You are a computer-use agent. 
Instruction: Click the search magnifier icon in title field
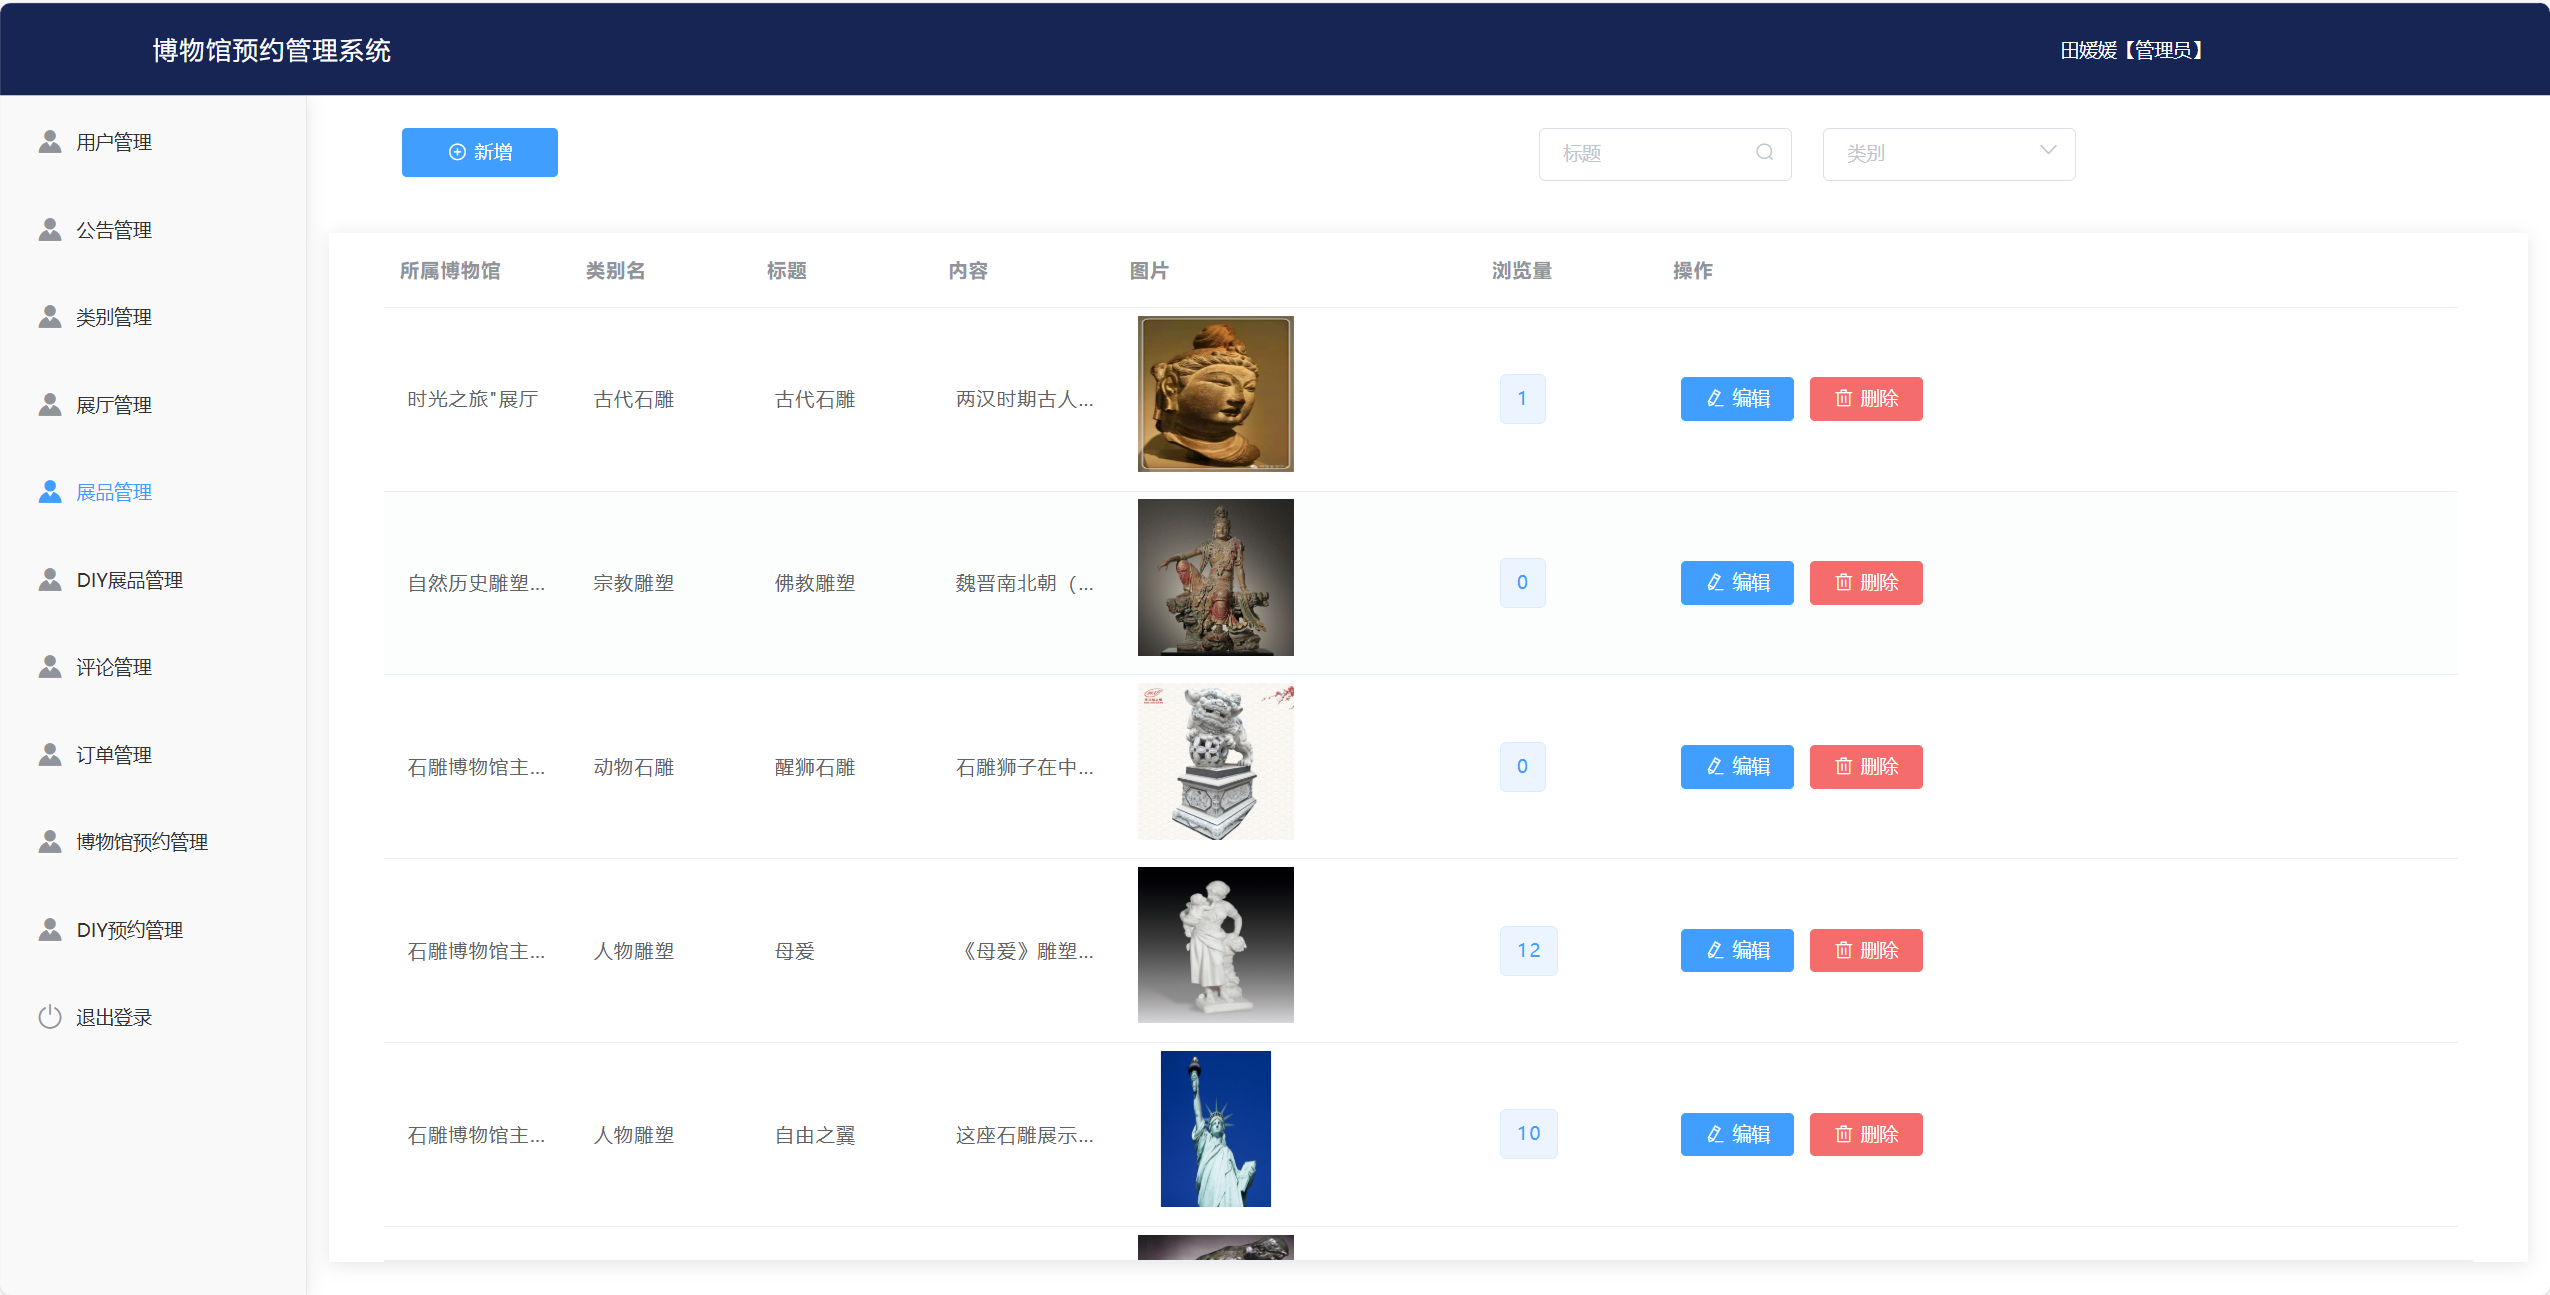1764,152
